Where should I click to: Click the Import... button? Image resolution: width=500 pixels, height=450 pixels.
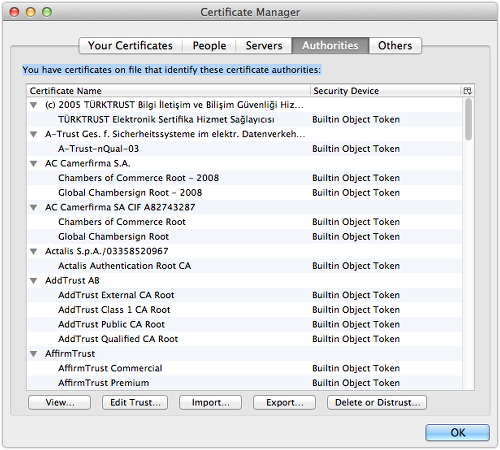[211, 403]
